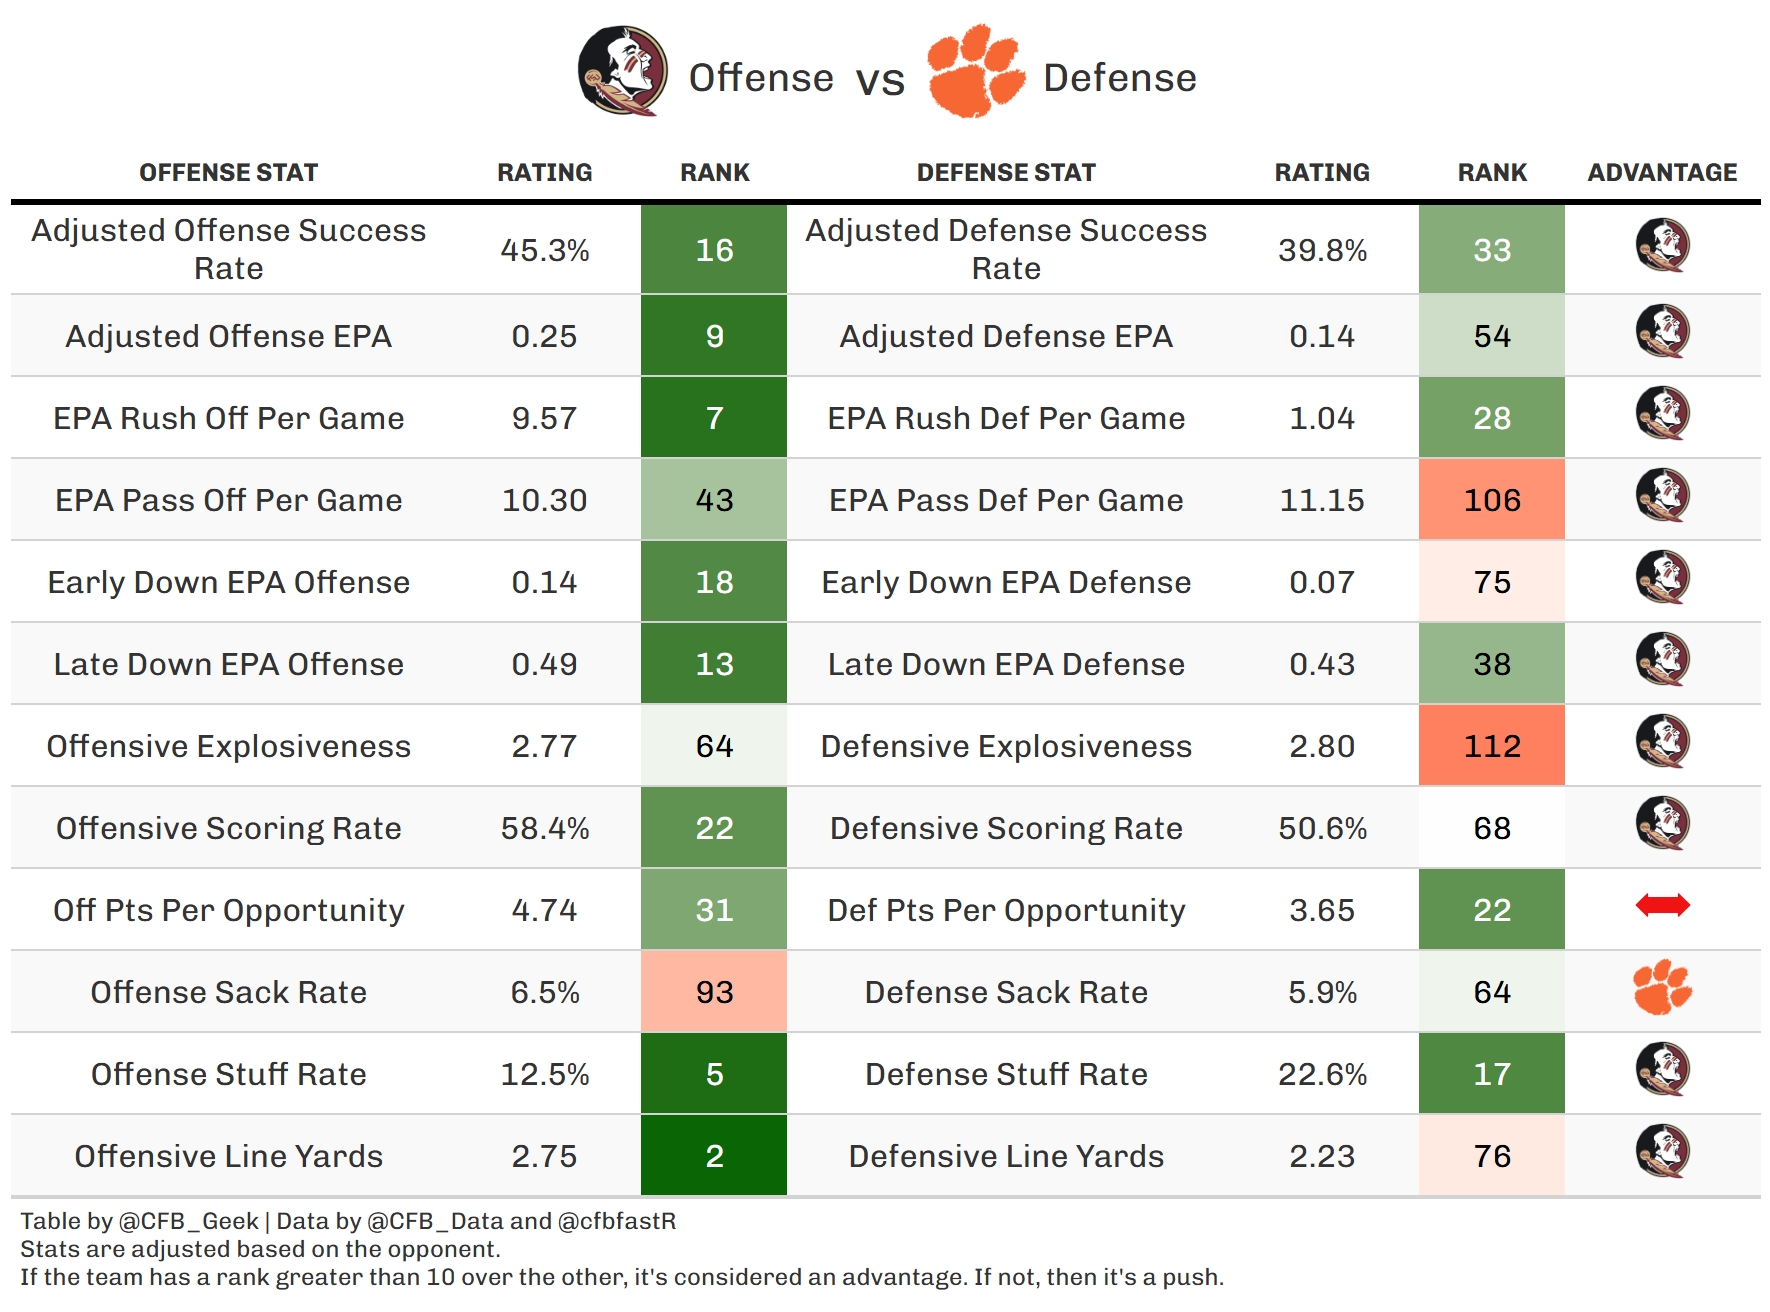Click the red push arrow icon

[x=1662, y=906]
